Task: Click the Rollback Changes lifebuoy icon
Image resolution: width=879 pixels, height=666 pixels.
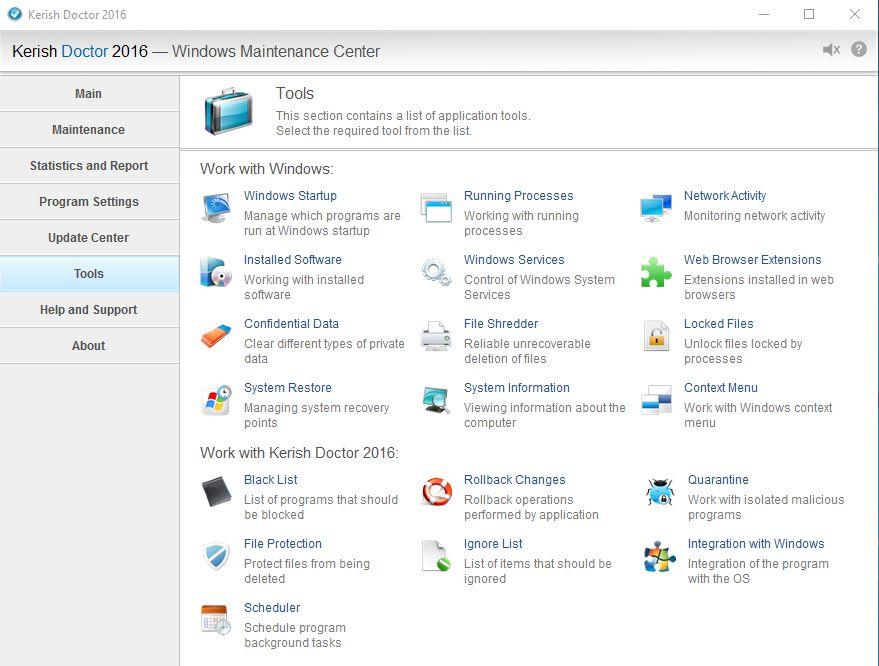Action: pos(436,492)
